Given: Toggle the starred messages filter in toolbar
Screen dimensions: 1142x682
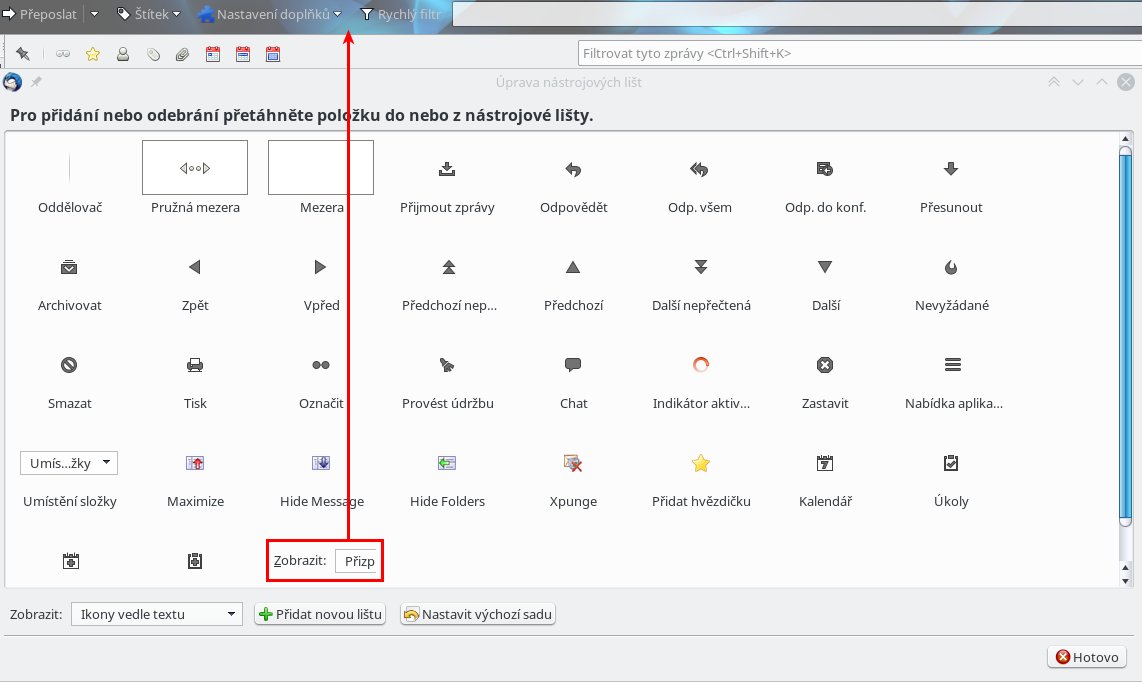Looking at the screenshot, I should (93, 55).
